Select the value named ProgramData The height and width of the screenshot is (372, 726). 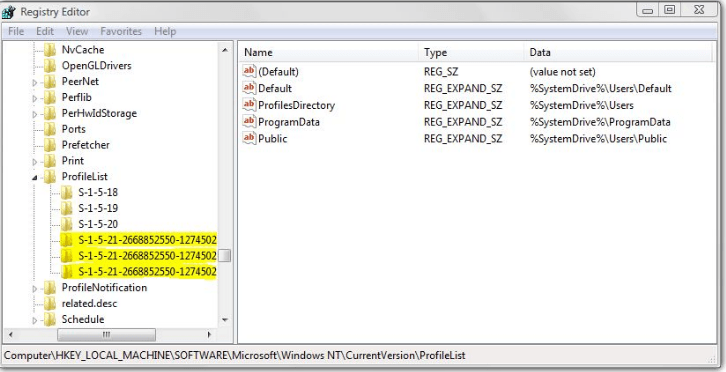tap(289, 122)
